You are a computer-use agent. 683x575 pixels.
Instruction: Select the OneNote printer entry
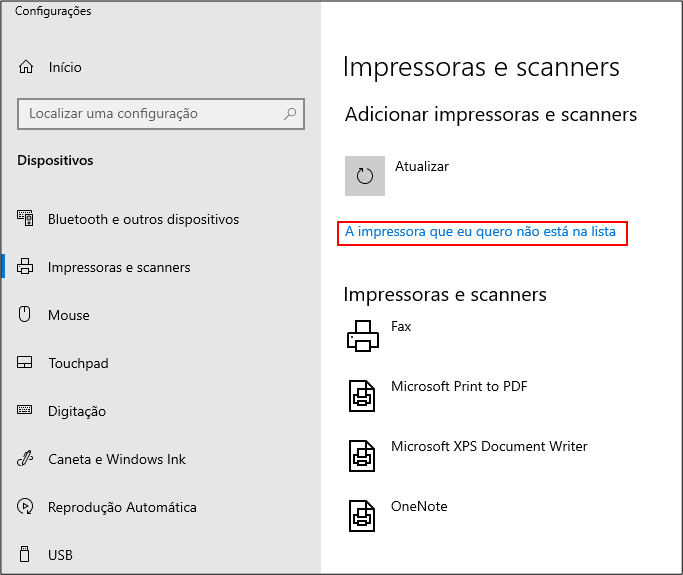coord(419,507)
